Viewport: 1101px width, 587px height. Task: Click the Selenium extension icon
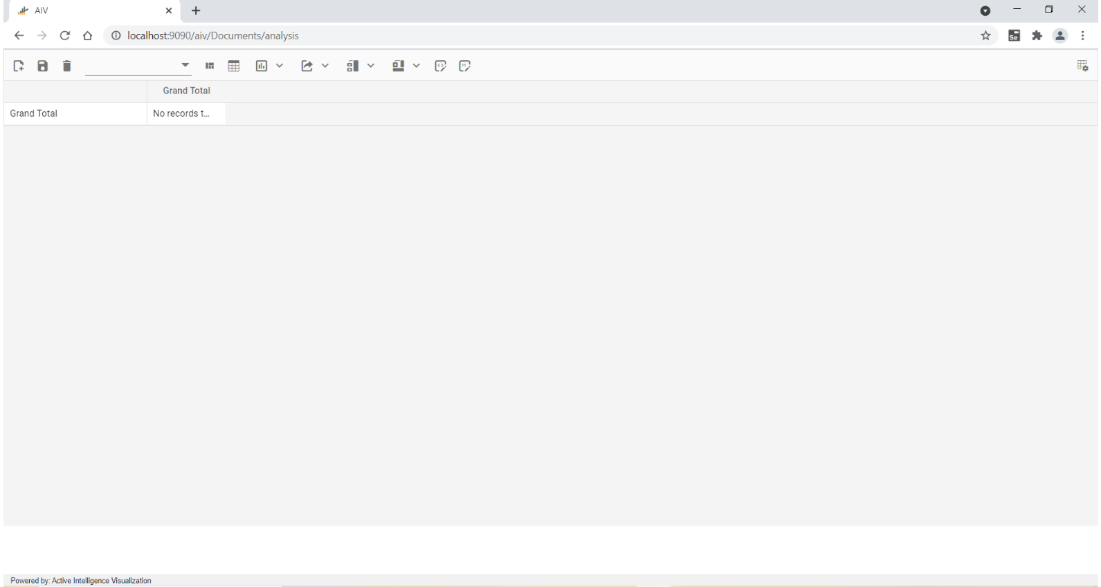[x=1014, y=36]
